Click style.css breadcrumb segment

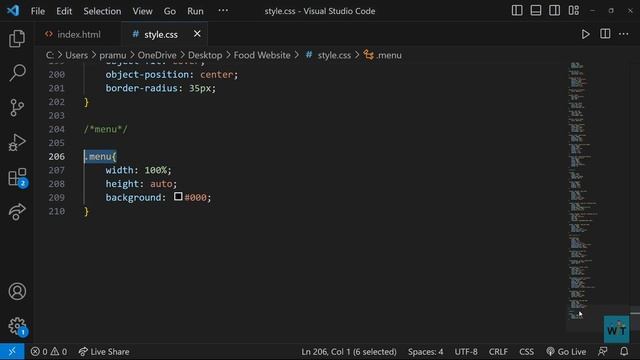point(329,55)
